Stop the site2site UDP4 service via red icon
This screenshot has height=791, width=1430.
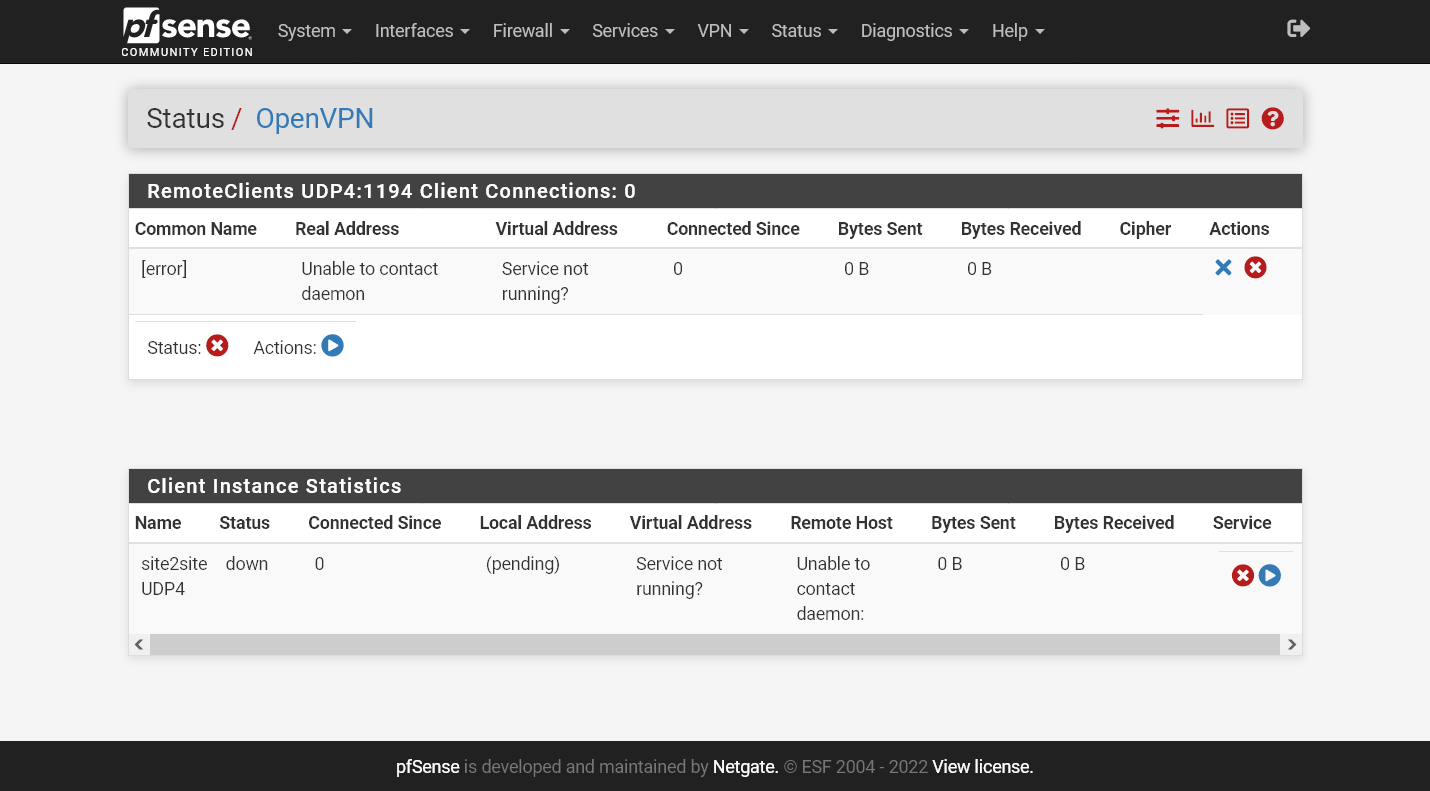[1243, 575]
